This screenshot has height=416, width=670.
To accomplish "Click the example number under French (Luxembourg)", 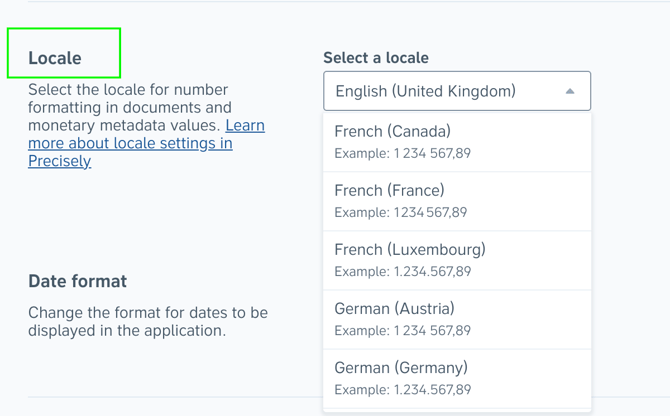I will tap(432, 271).
